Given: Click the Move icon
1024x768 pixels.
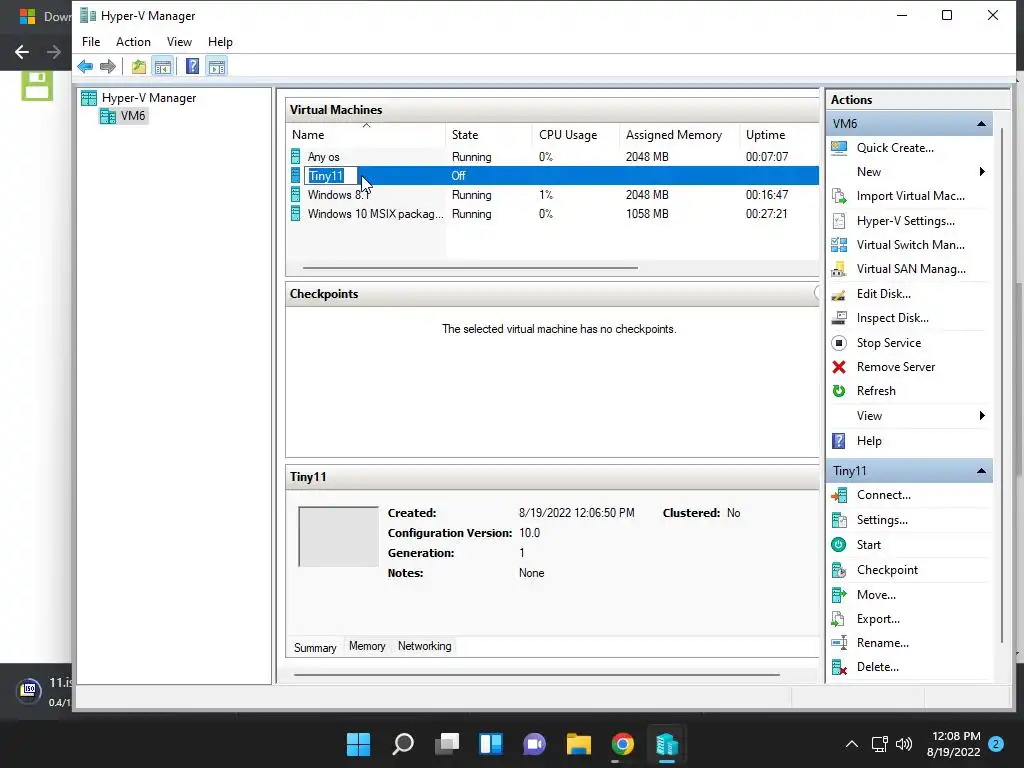Looking at the screenshot, I should tap(839, 595).
